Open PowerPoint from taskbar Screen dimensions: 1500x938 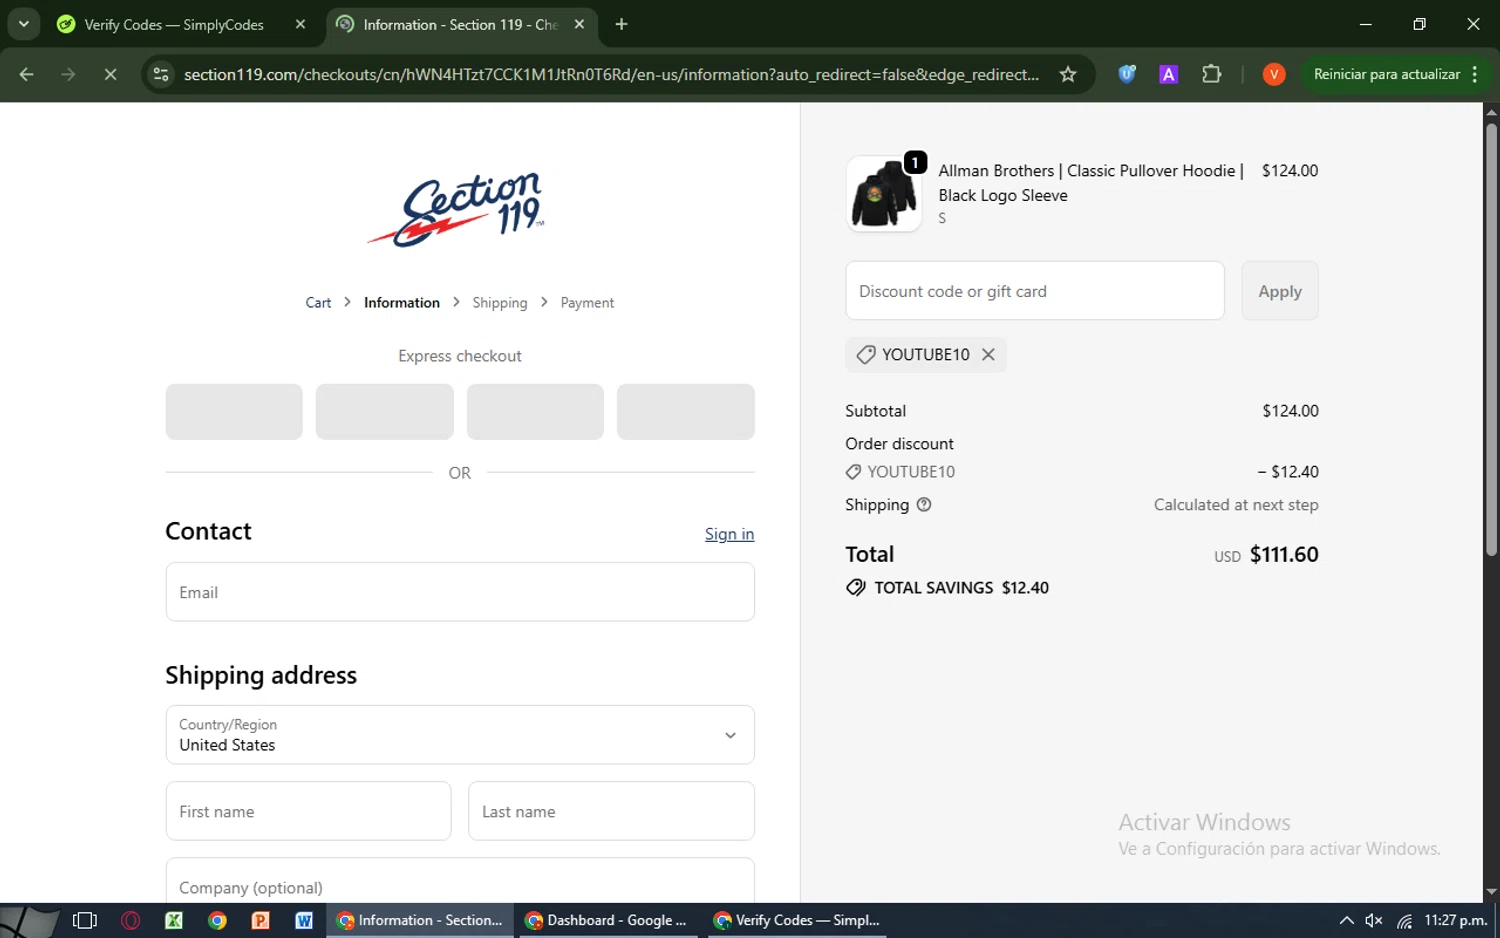click(x=261, y=920)
